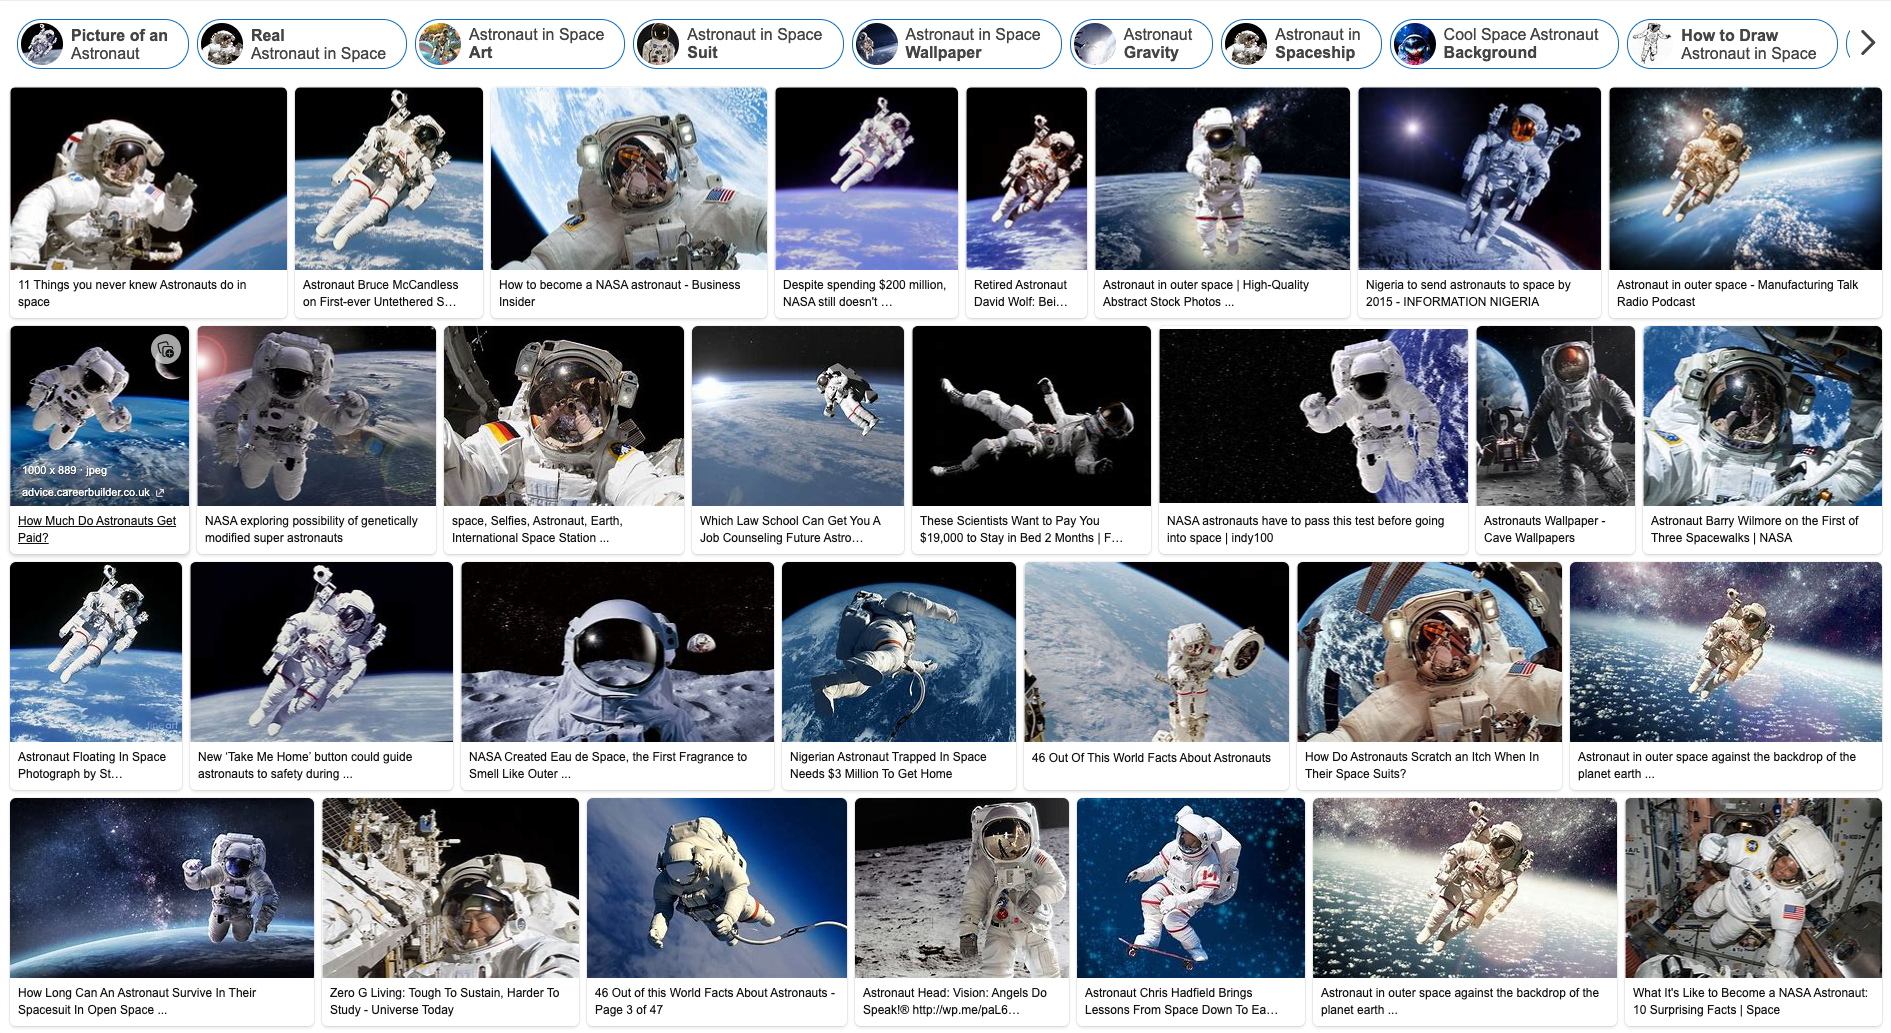Open the external link icon beside advice.careerbuilder.co.uk

(x=160, y=492)
